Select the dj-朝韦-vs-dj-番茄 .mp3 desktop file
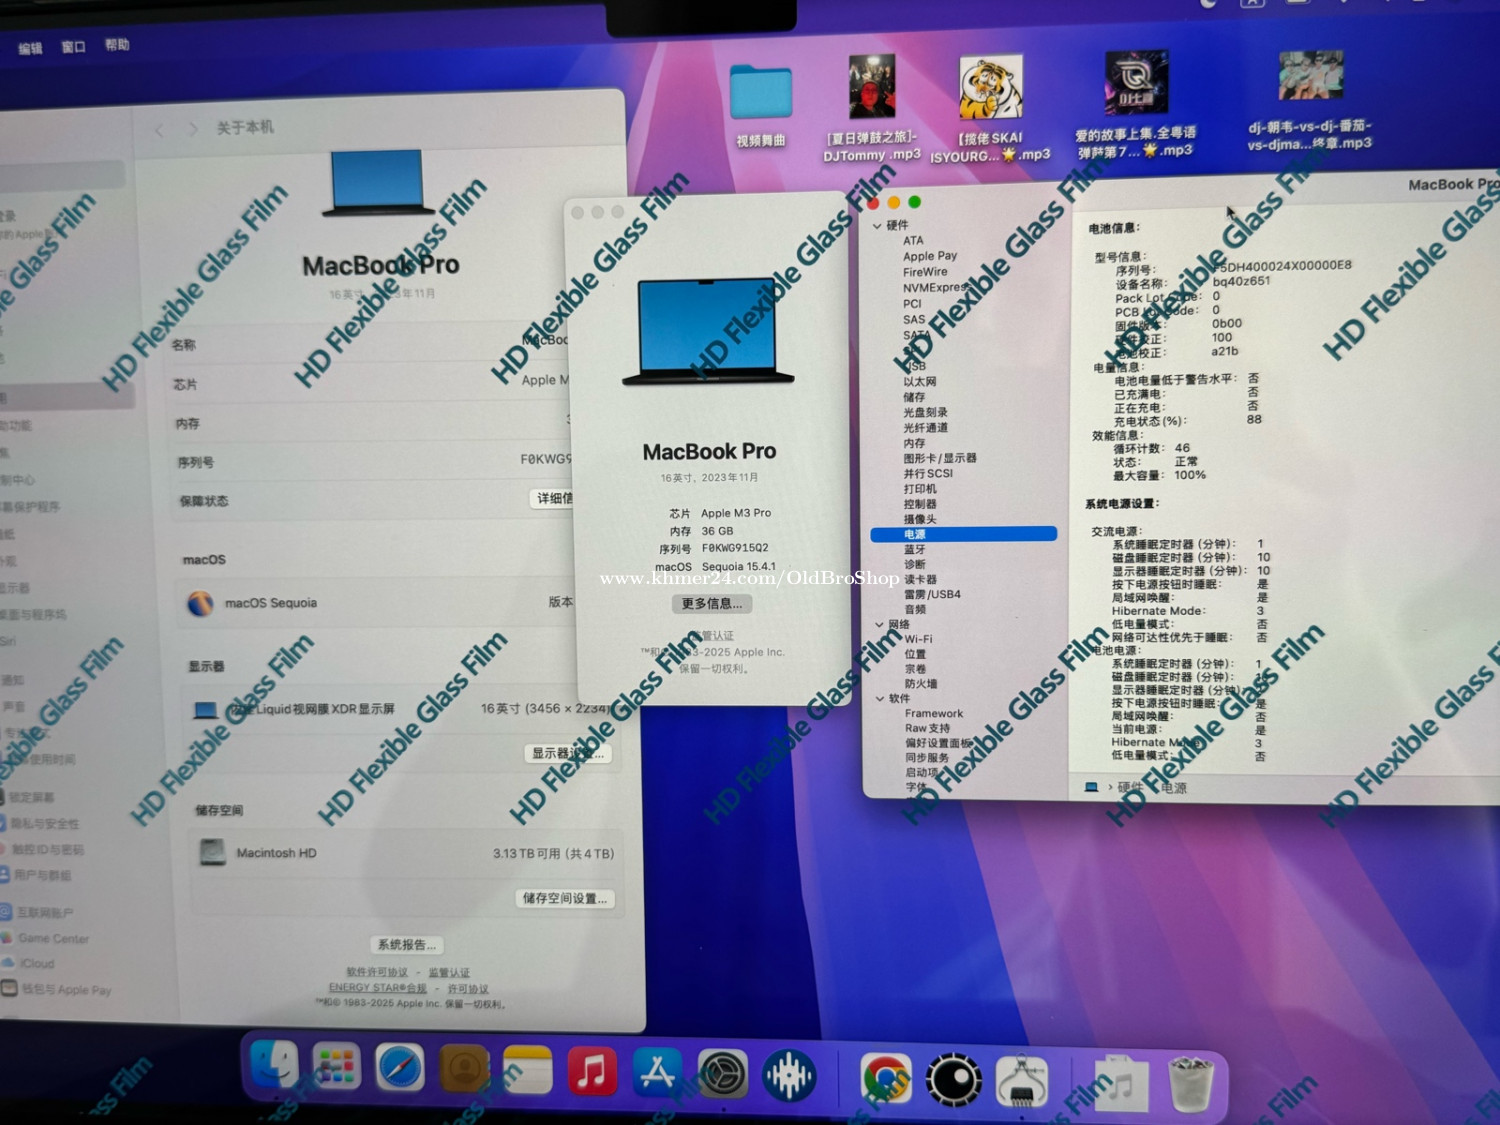This screenshot has width=1500, height=1125. click(x=1310, y=101)
